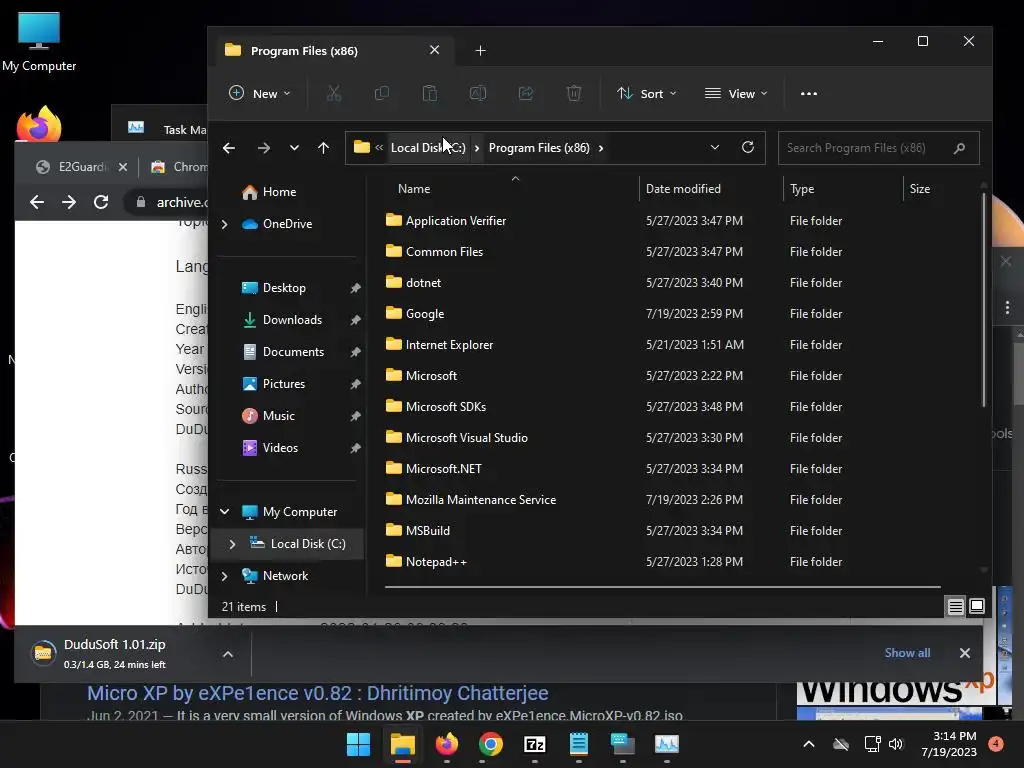Switch to the E2Guardian Chrome tab
The image size is (1024, 768).
click(81, 167)
